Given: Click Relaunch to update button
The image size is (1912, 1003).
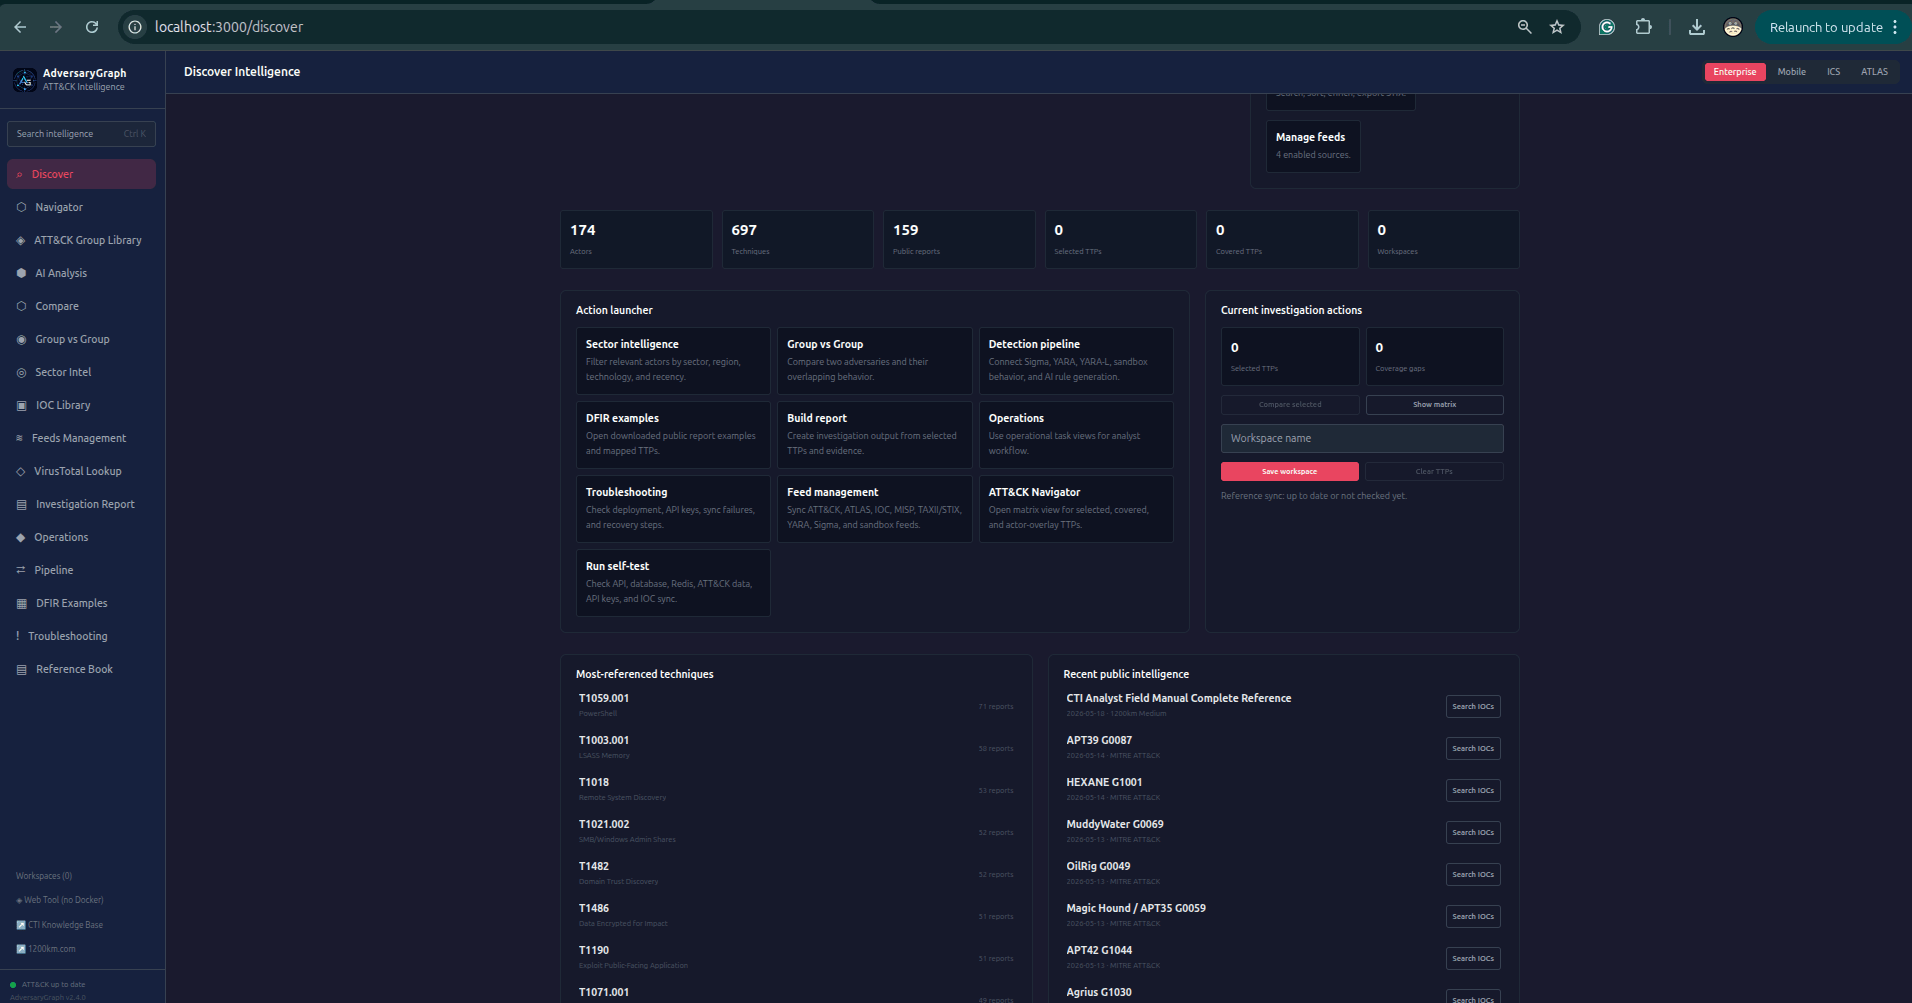Looking at the screenshot, I should tap(1832, 27).
